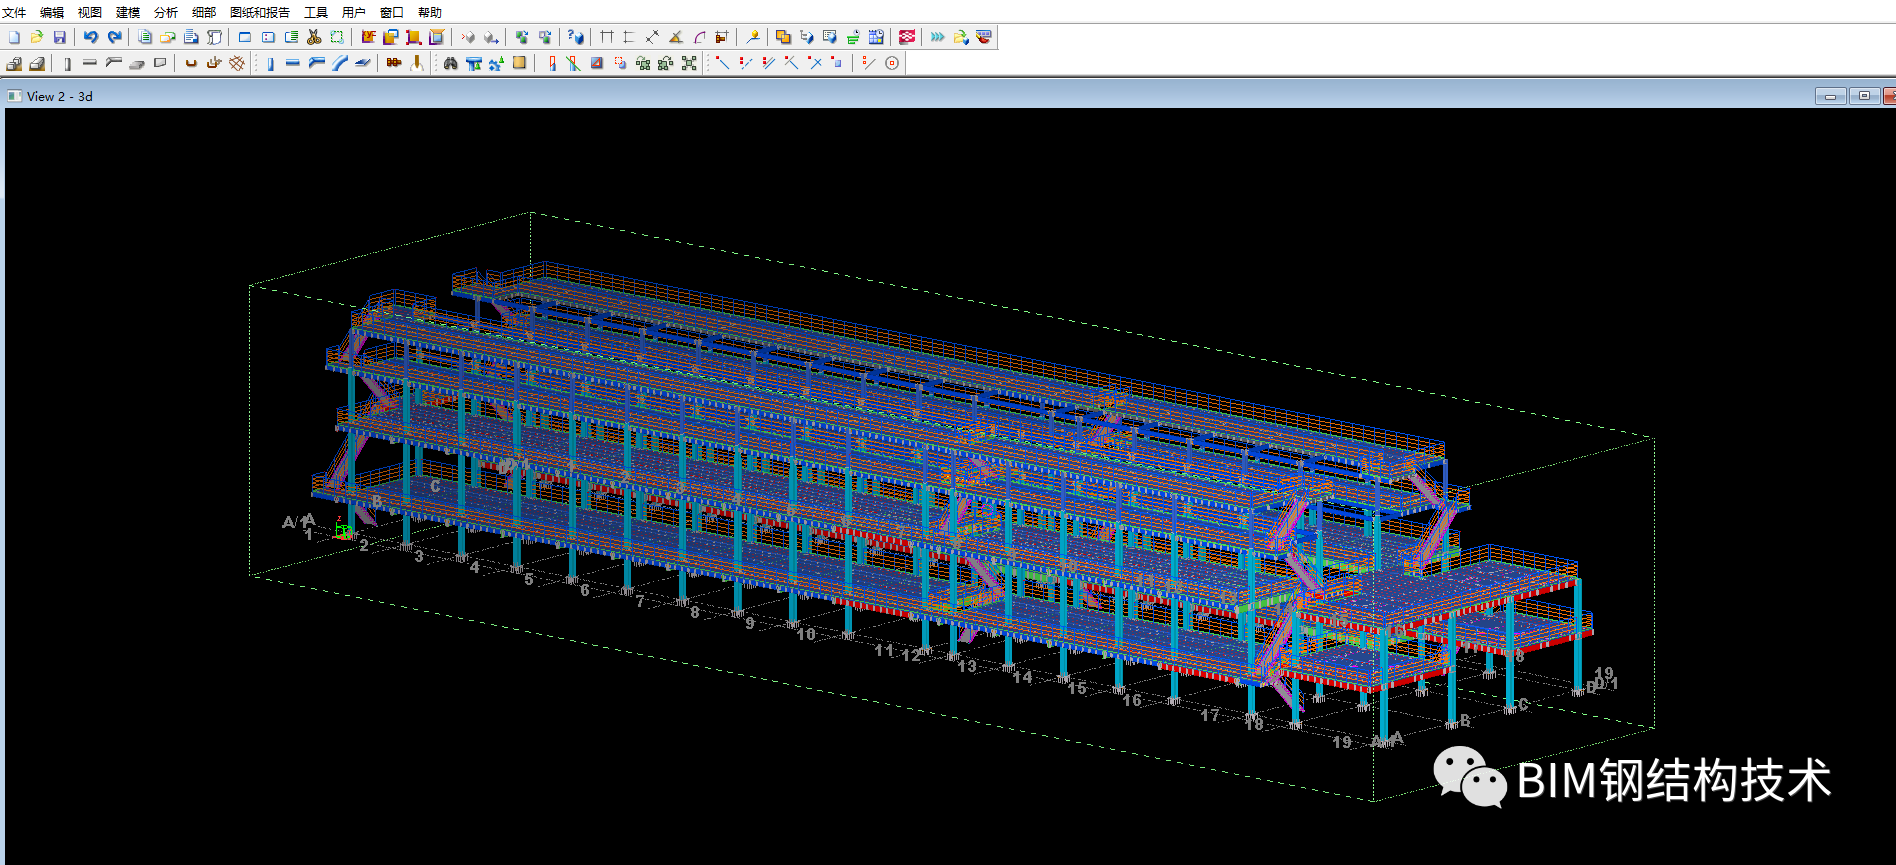This screenshot has height=865, width=1896.
Task: Click the blue steel column tool
Action: coord(270,63)
